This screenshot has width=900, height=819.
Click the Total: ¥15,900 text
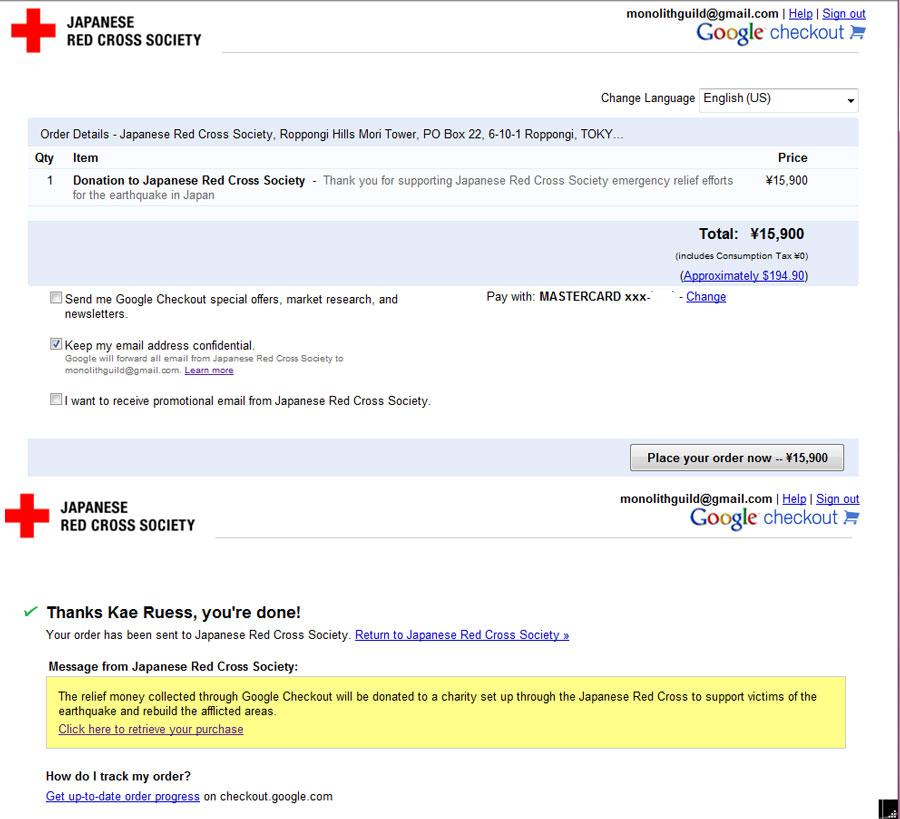(751, 234)
